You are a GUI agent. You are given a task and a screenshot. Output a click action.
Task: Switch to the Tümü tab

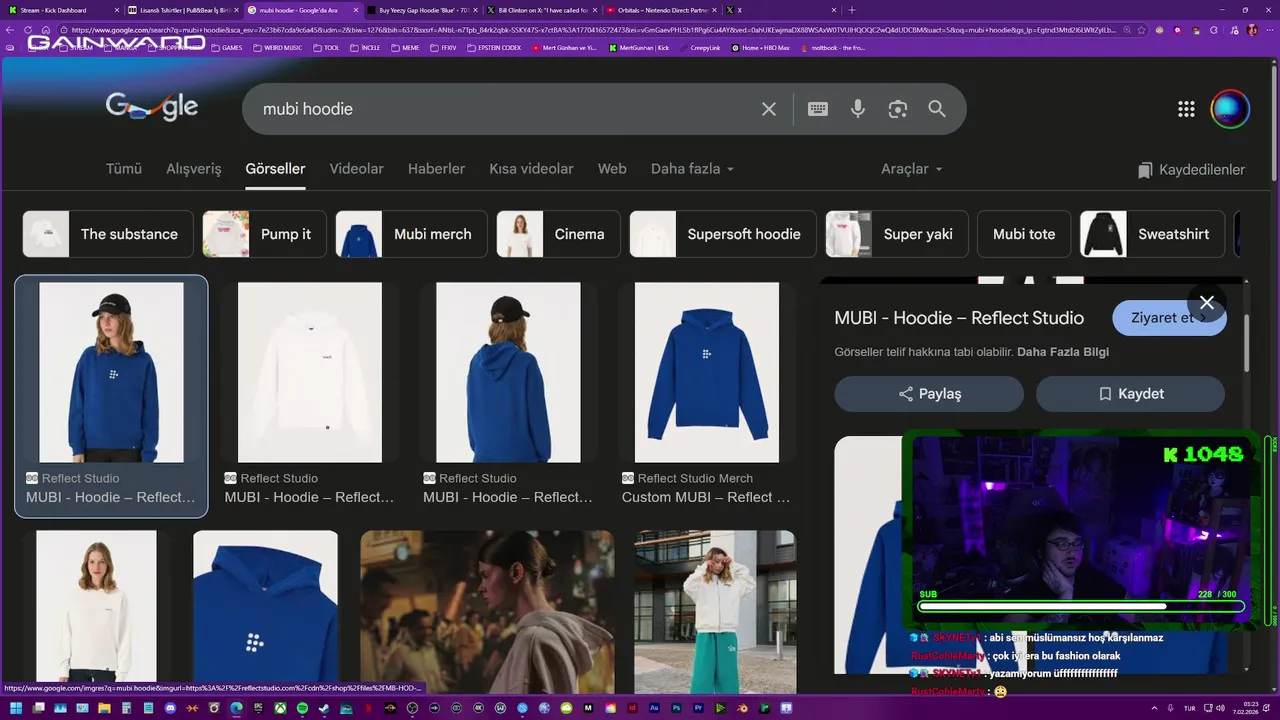[x=124, y=169]
